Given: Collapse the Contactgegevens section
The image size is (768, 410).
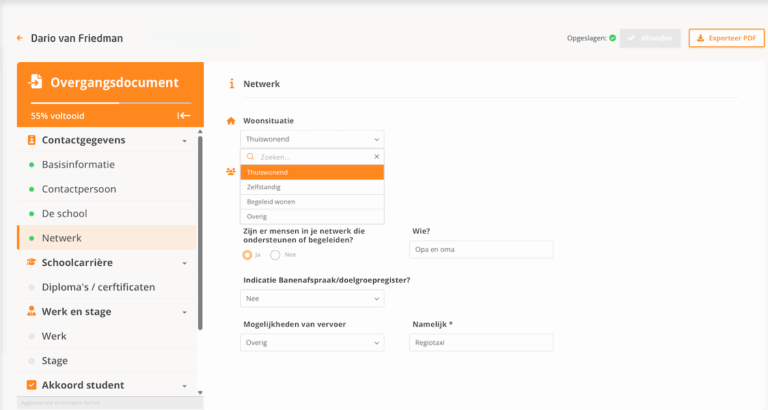Looking at the screenshot, I should [x=184, y=141].
